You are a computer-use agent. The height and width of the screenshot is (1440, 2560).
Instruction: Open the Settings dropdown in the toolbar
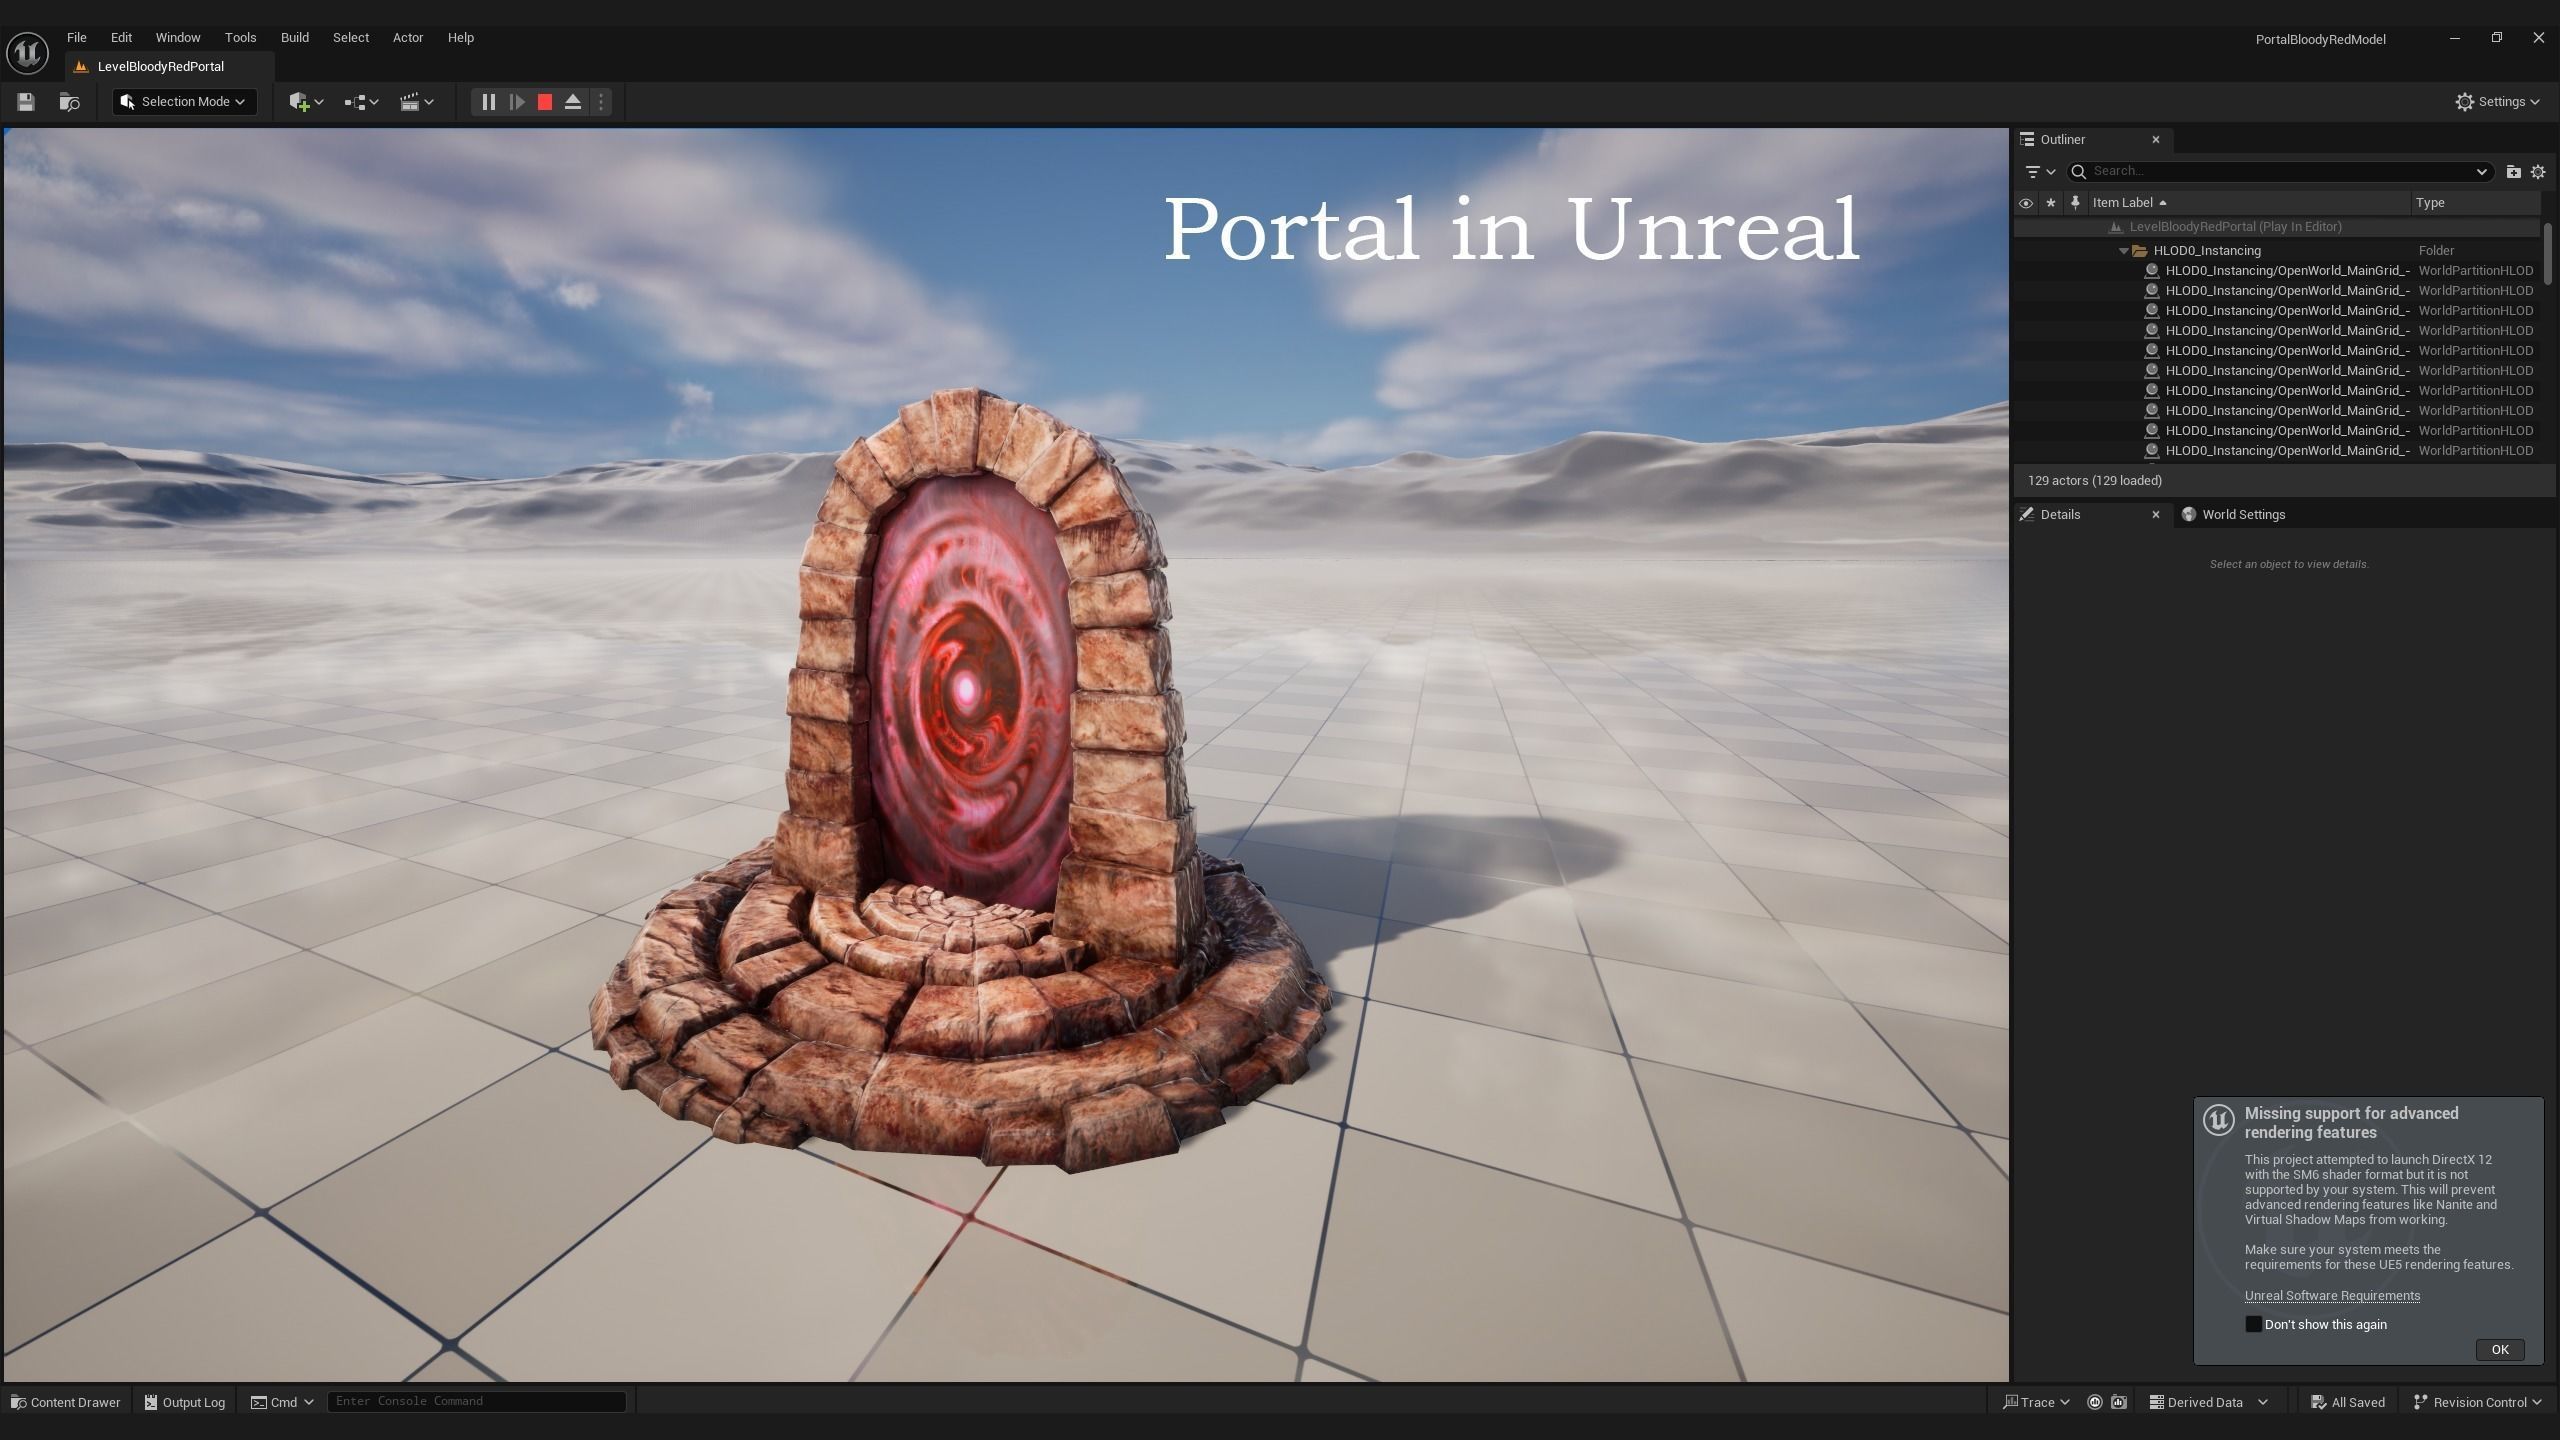pos(2497,102)
